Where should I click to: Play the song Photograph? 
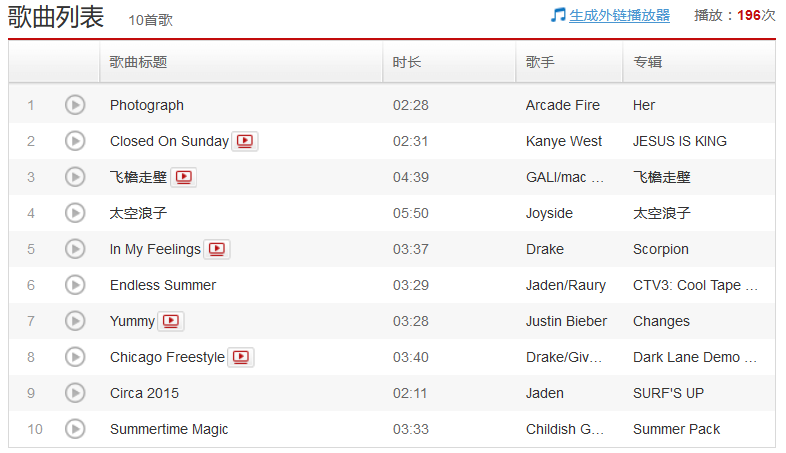click(75, 105)
